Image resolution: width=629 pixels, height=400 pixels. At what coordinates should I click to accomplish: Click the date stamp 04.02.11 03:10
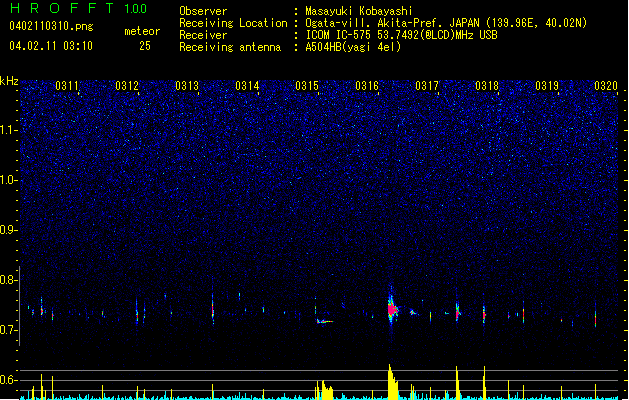pyautogui.click(x=51, y=46)
